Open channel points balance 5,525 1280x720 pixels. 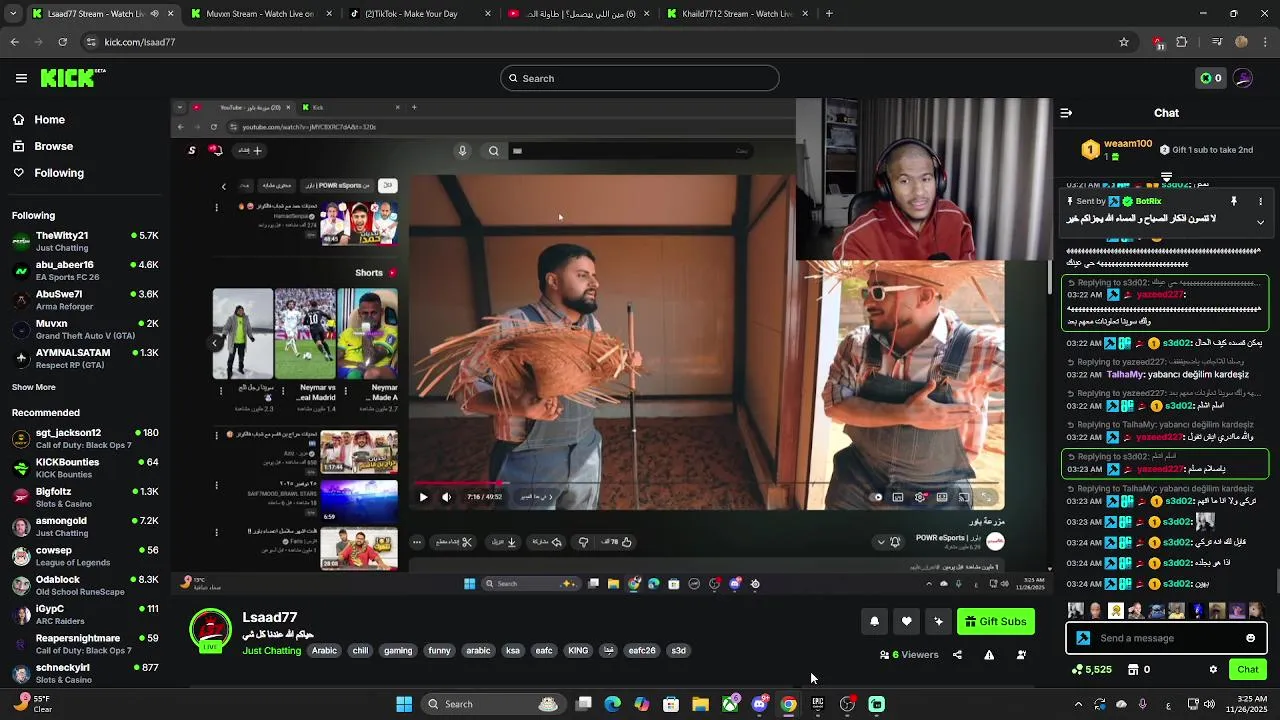coord(1092,669)
